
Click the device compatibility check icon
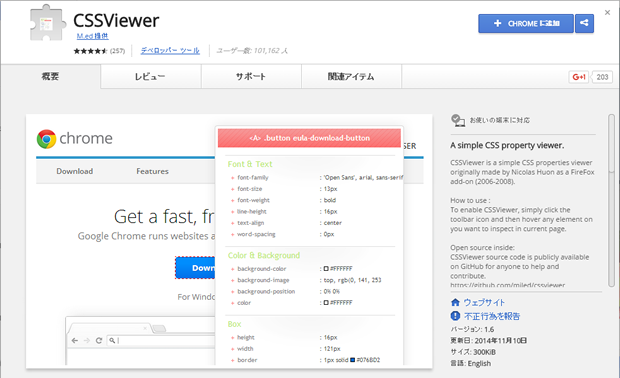(x=458, y=120)
